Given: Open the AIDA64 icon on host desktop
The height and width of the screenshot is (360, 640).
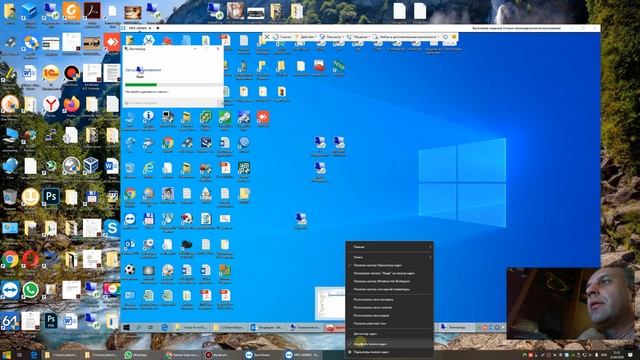Looking at the screenshot, I should click(10, 321).
